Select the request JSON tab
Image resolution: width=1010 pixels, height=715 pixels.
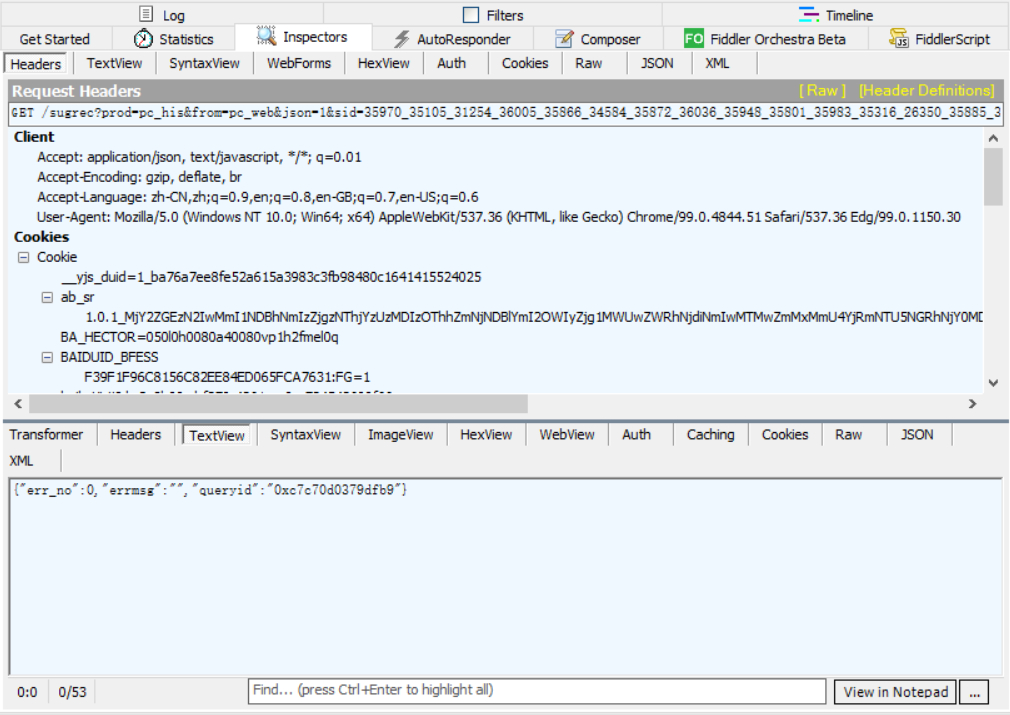(x=657, y=63)
